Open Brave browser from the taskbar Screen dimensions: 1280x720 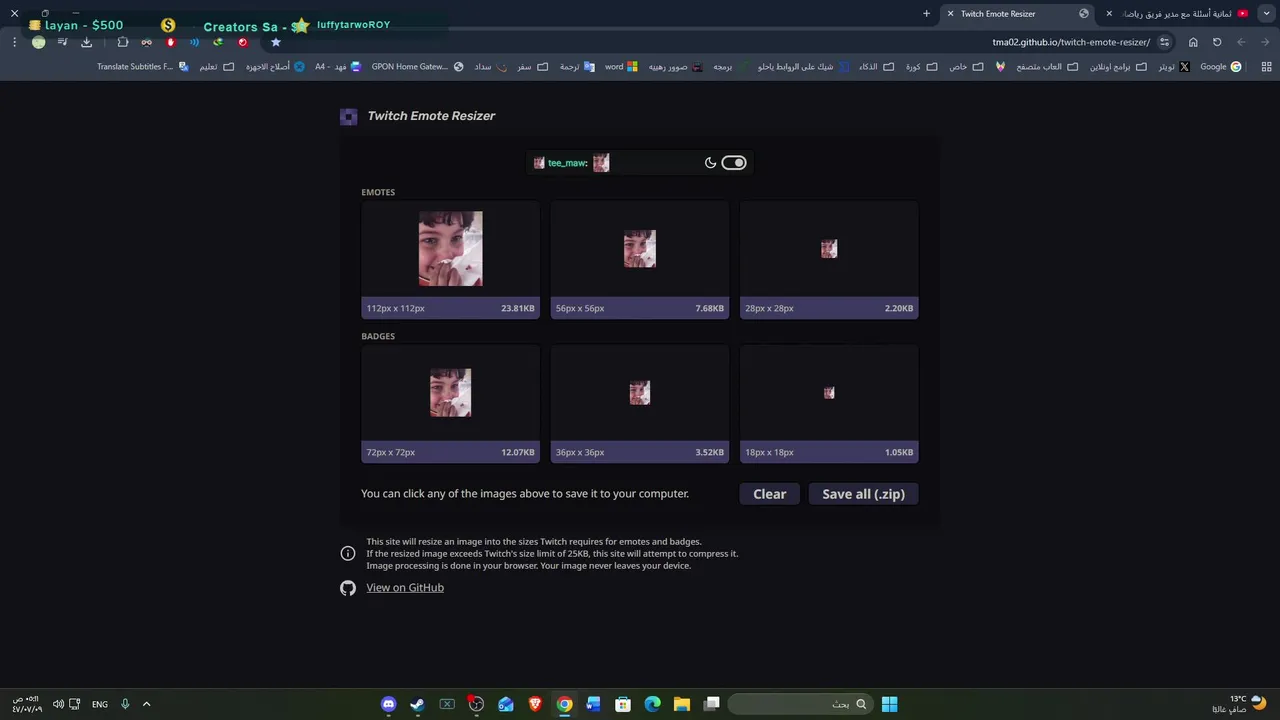tap(535, 704)
